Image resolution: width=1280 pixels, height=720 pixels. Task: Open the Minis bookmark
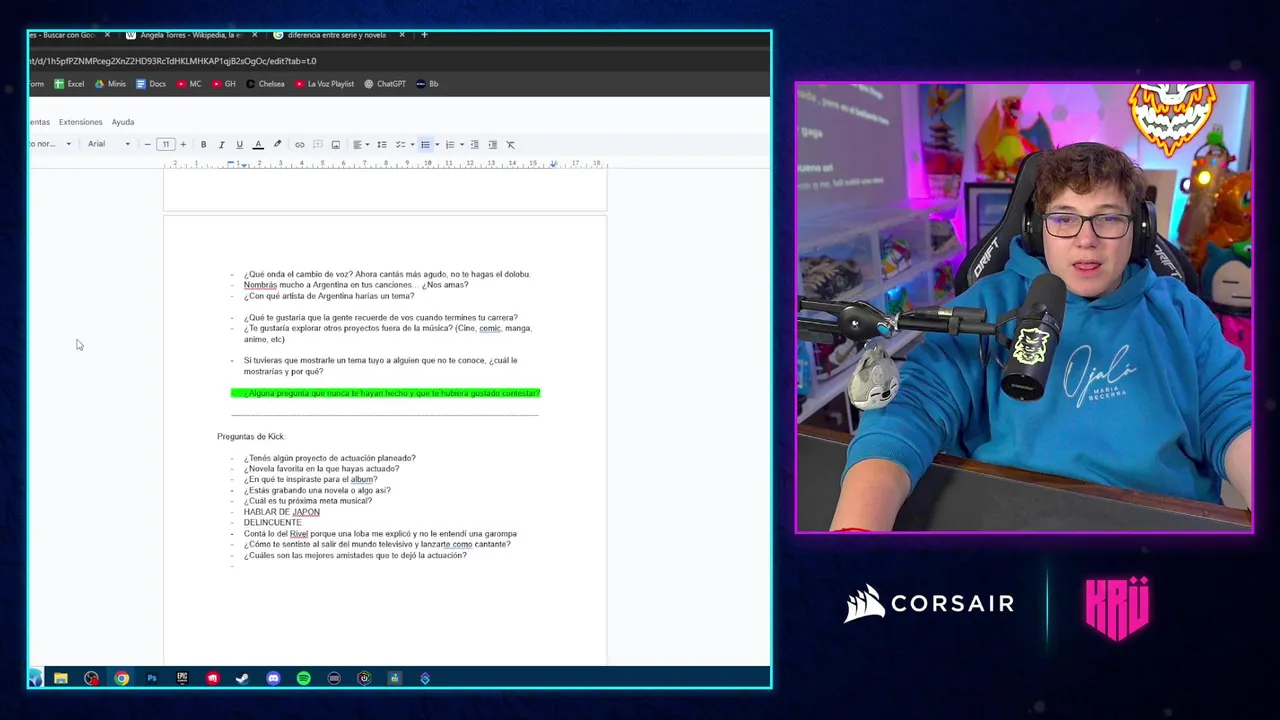110,84
